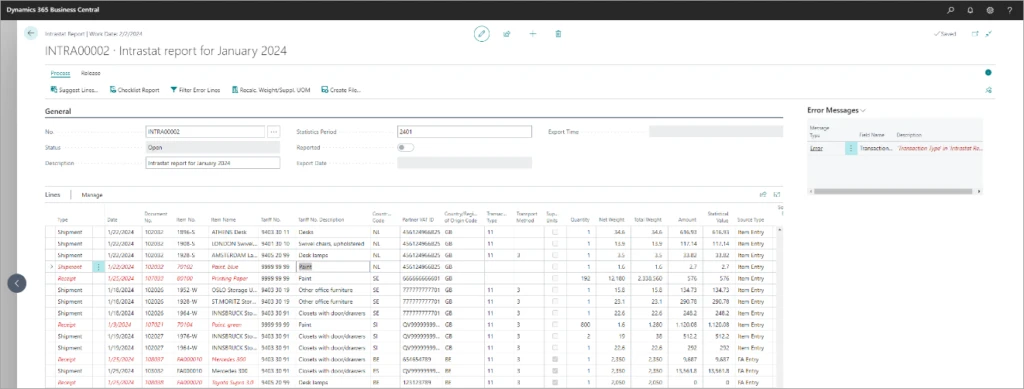The height and width of the screenshot is (389, 1024).
Task: Open row menu for Error message
Action: coord(851,149)
